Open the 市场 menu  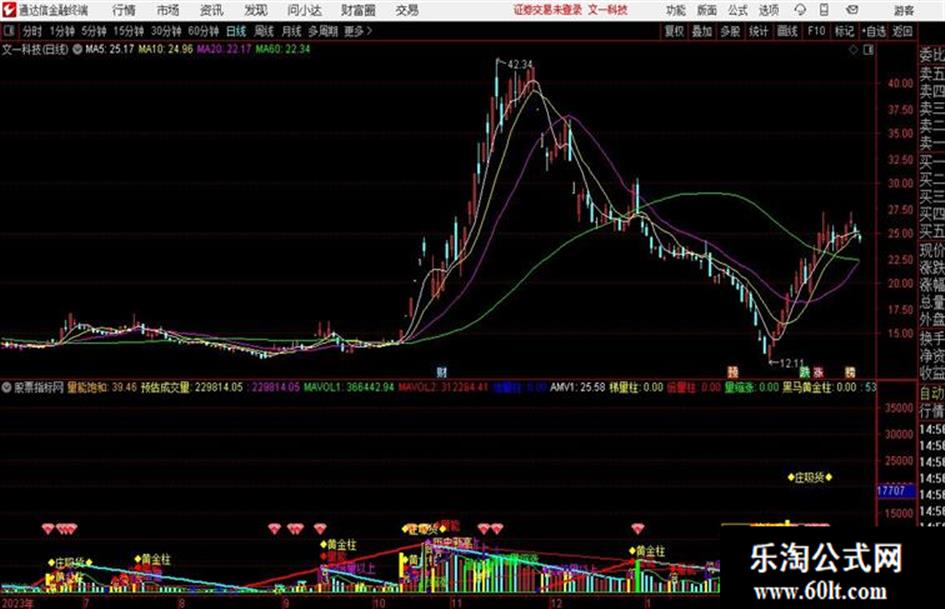(x=168, y=10)
